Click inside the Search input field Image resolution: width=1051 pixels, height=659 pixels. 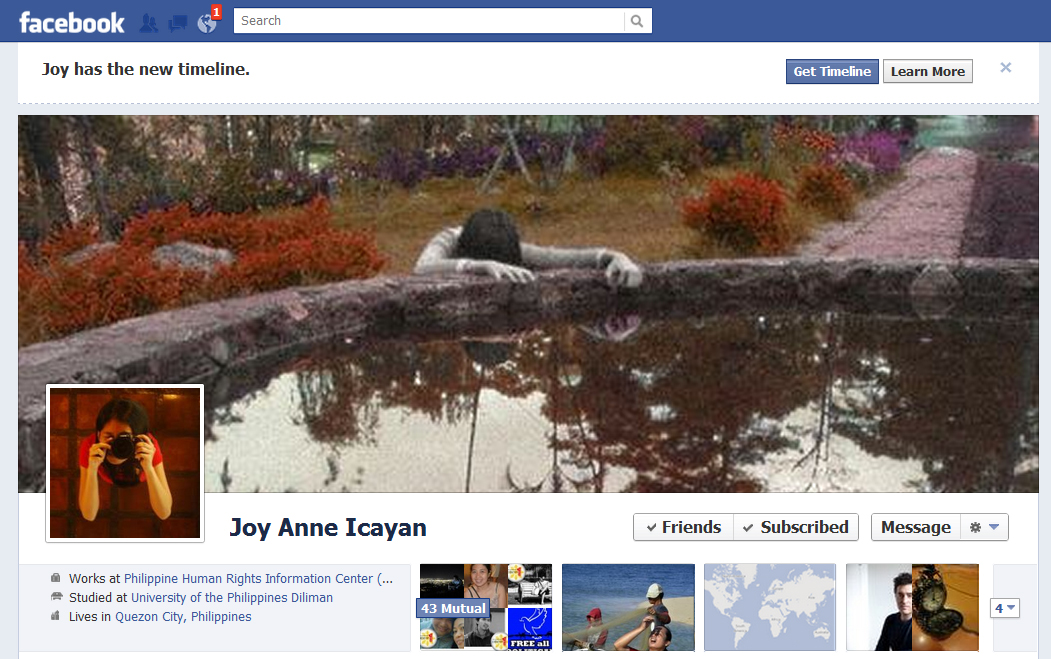pyautogui.click(x=430, y=21)
